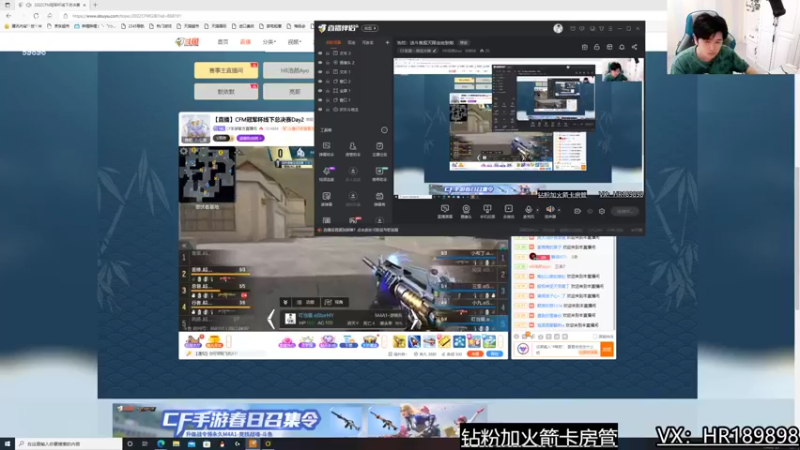Click the orange send button in chat

point(607,349)
